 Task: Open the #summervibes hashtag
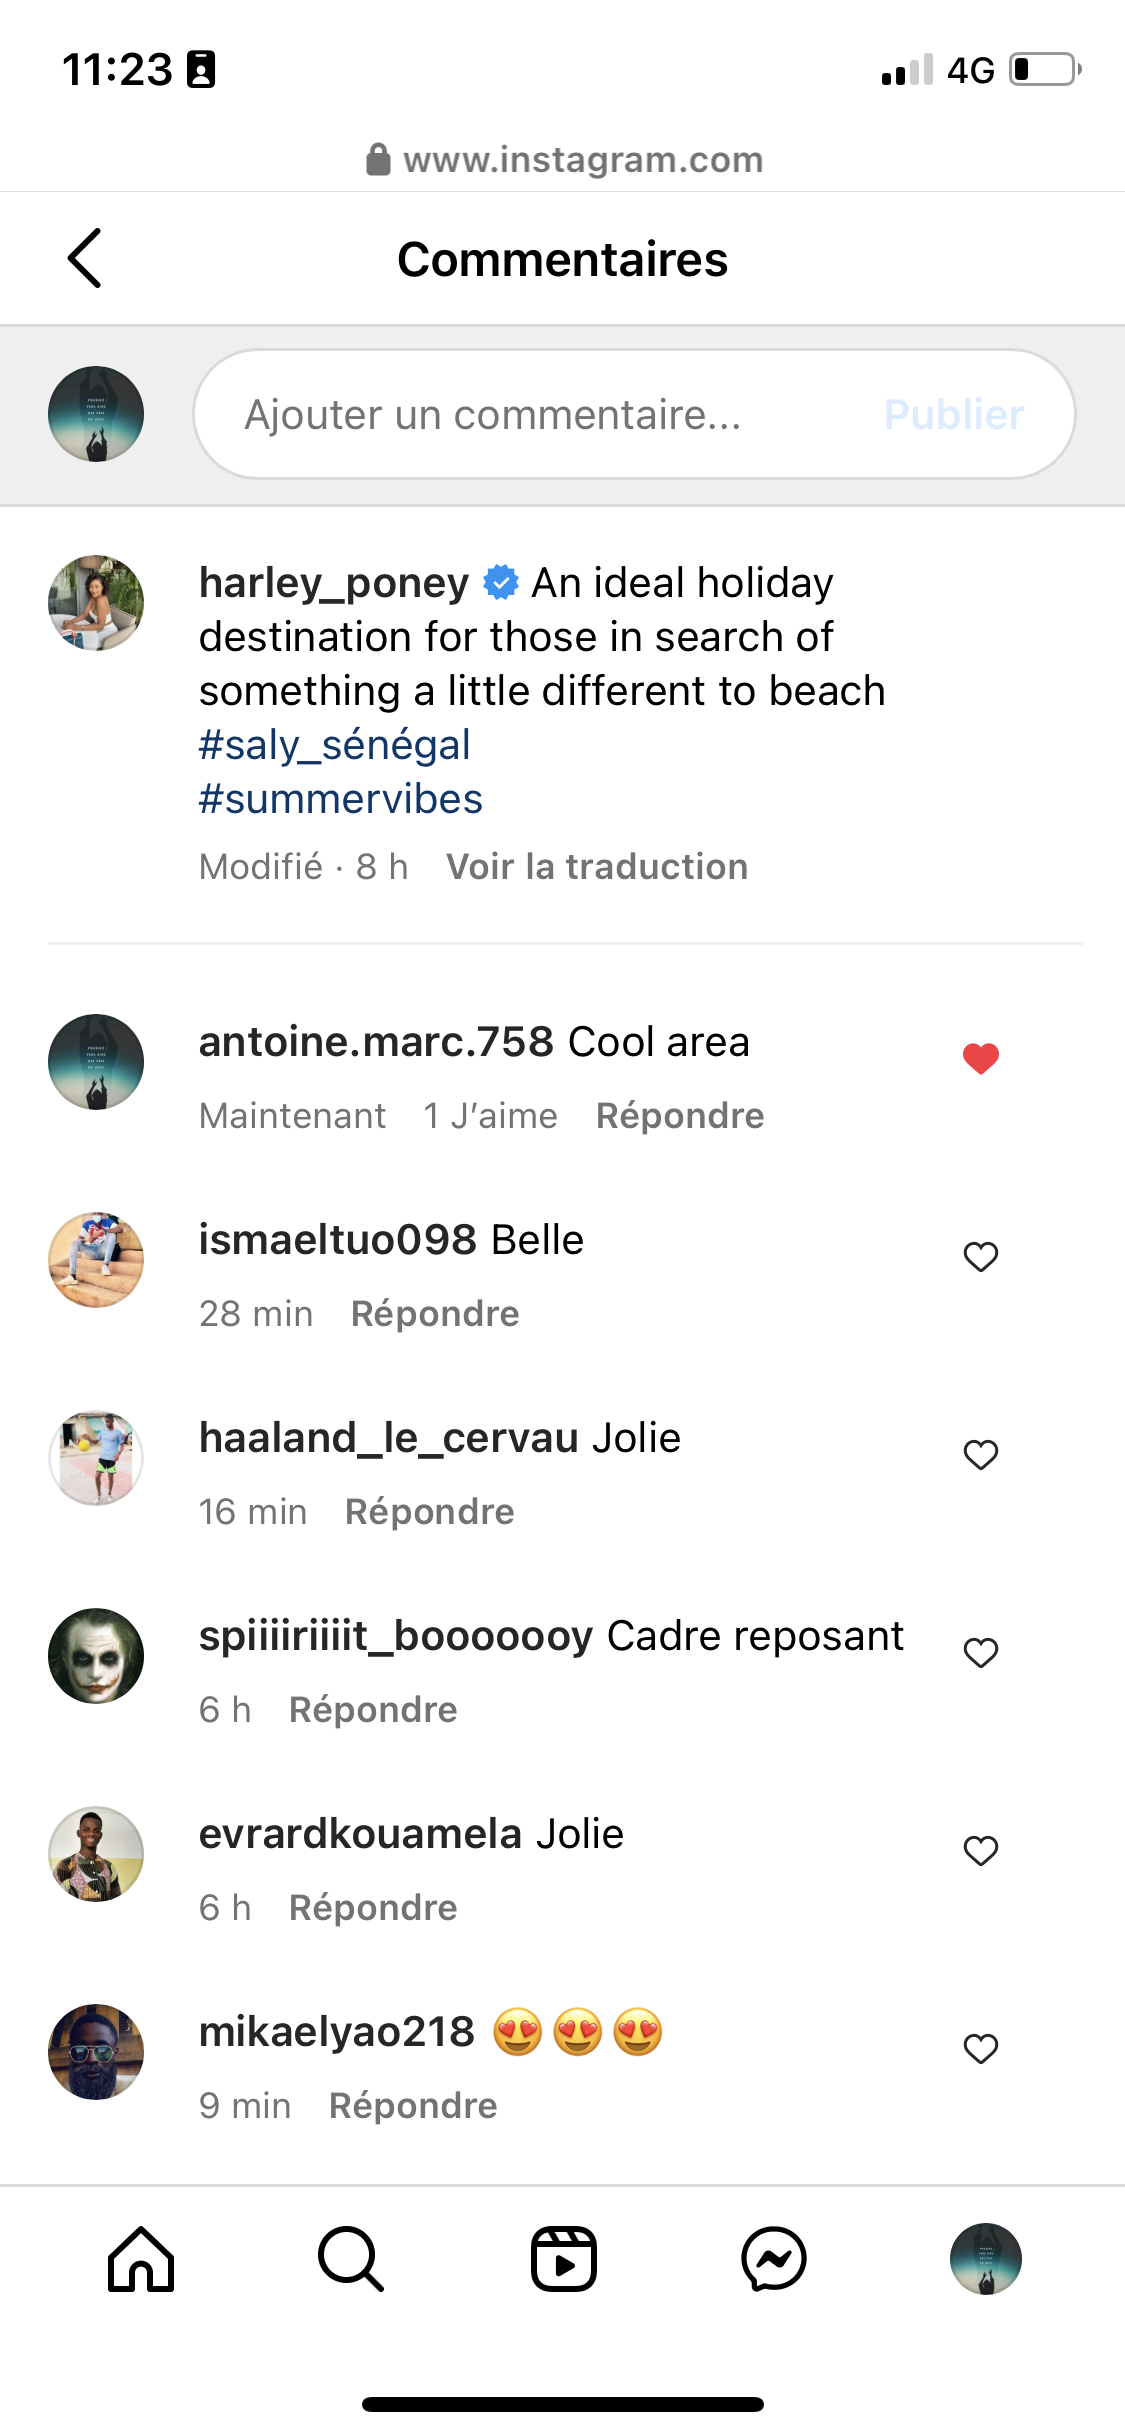click(341, 799)
